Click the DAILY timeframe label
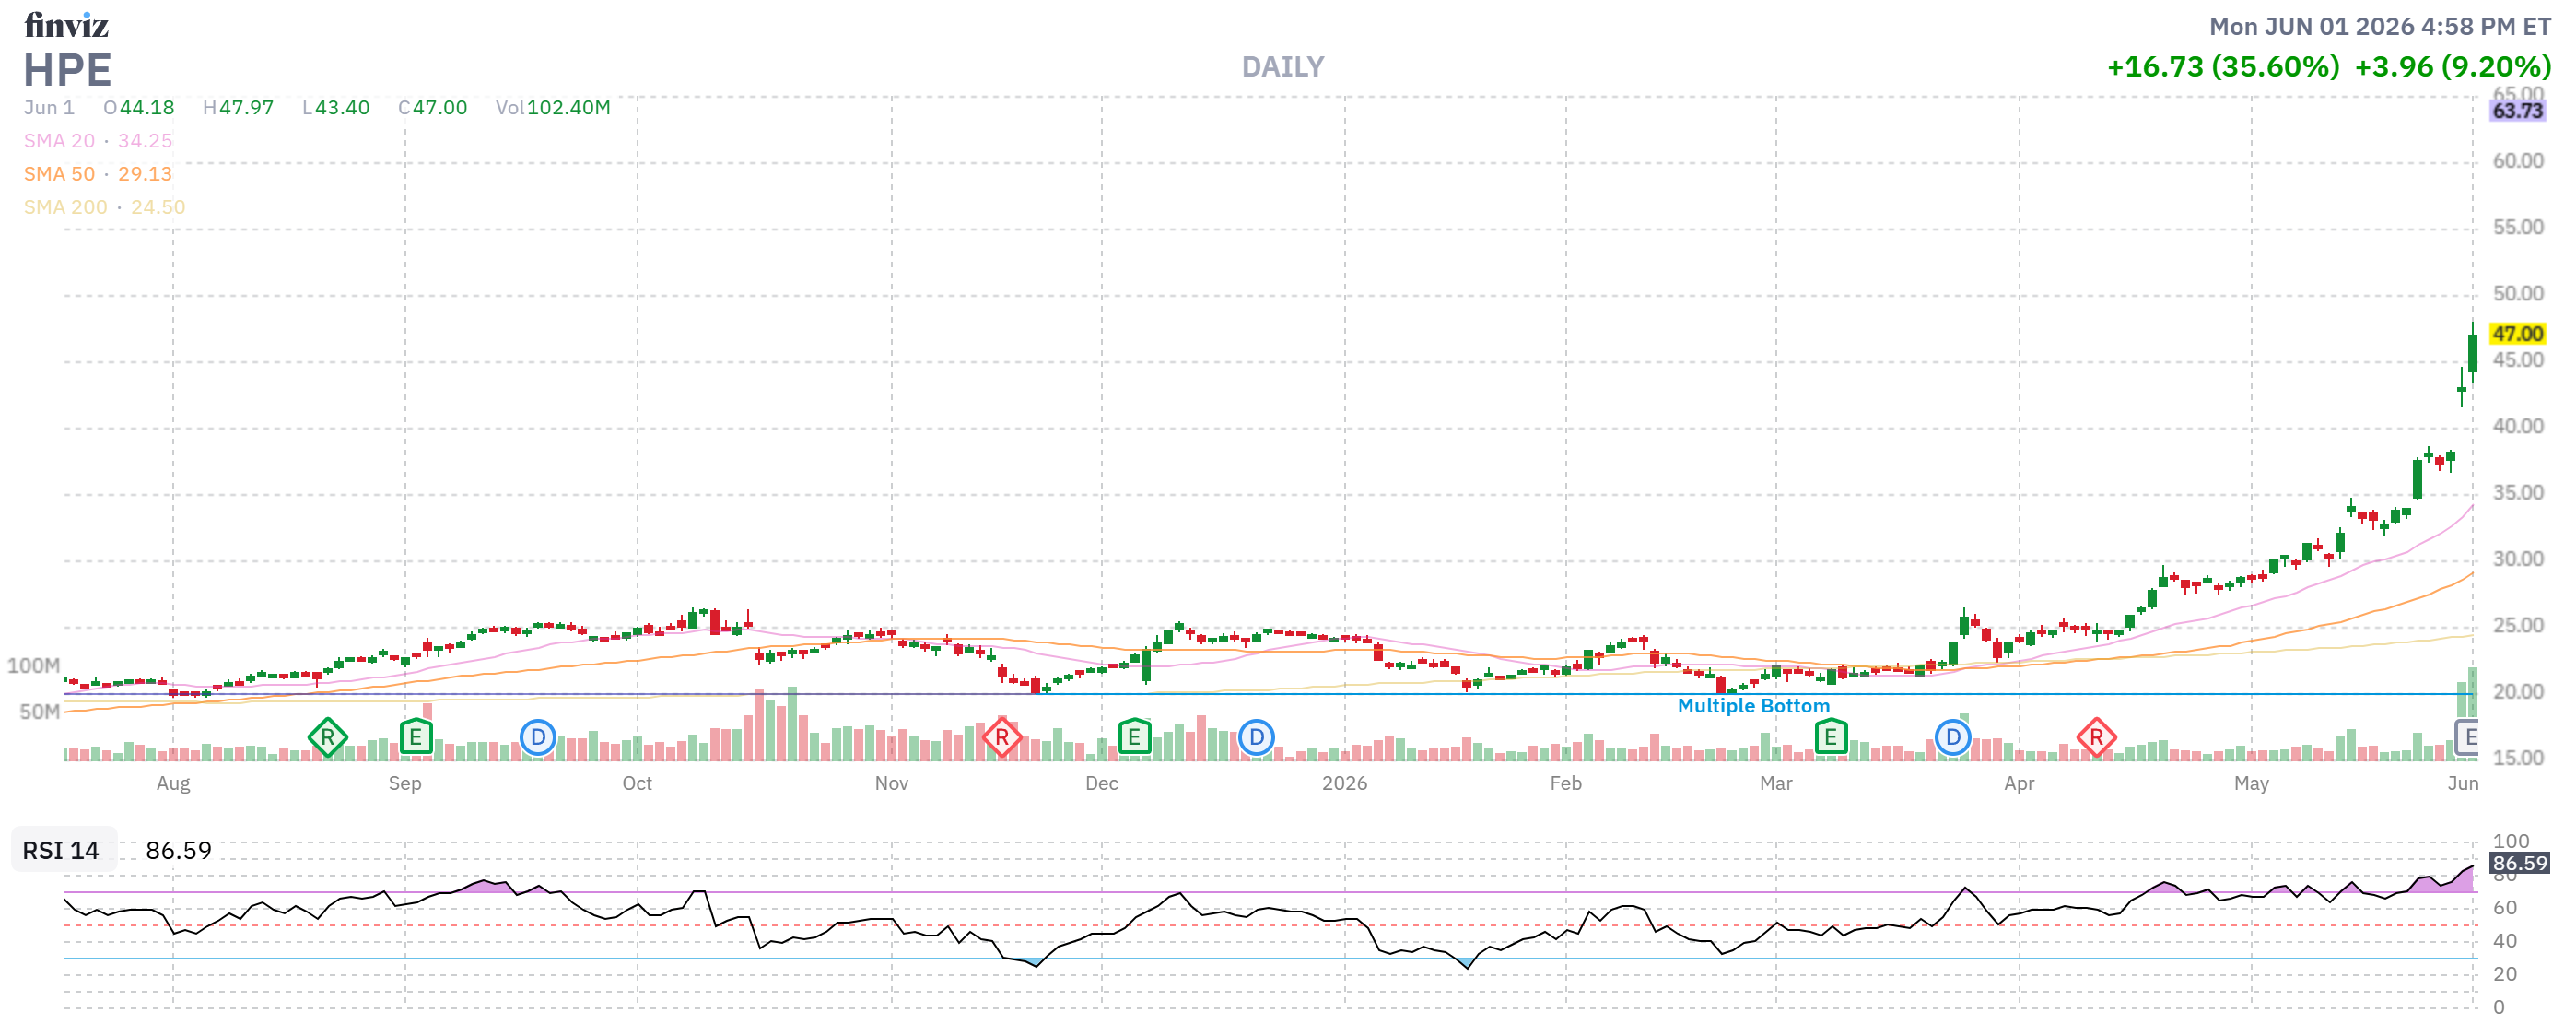The image size is (2576, 1036). 1282,67
